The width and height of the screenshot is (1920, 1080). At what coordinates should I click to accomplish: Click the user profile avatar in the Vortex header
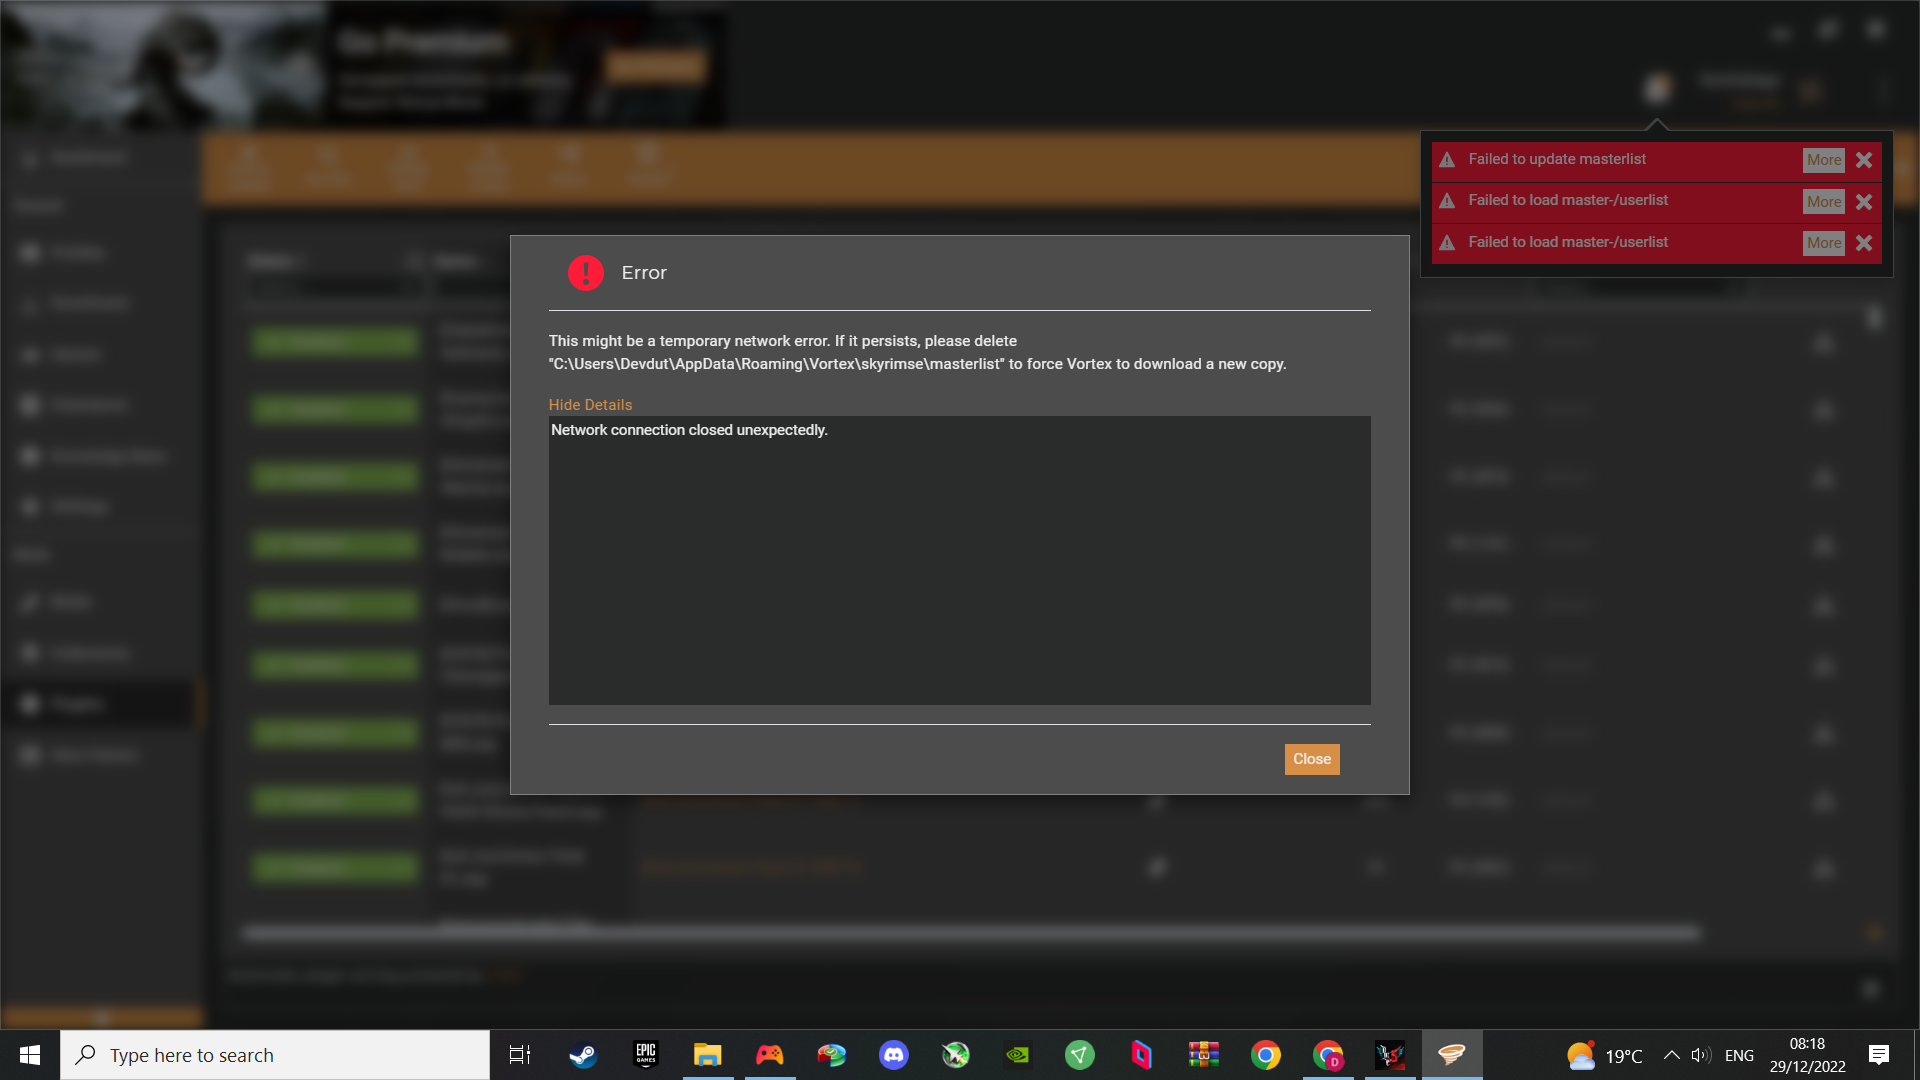(1658, 88)
